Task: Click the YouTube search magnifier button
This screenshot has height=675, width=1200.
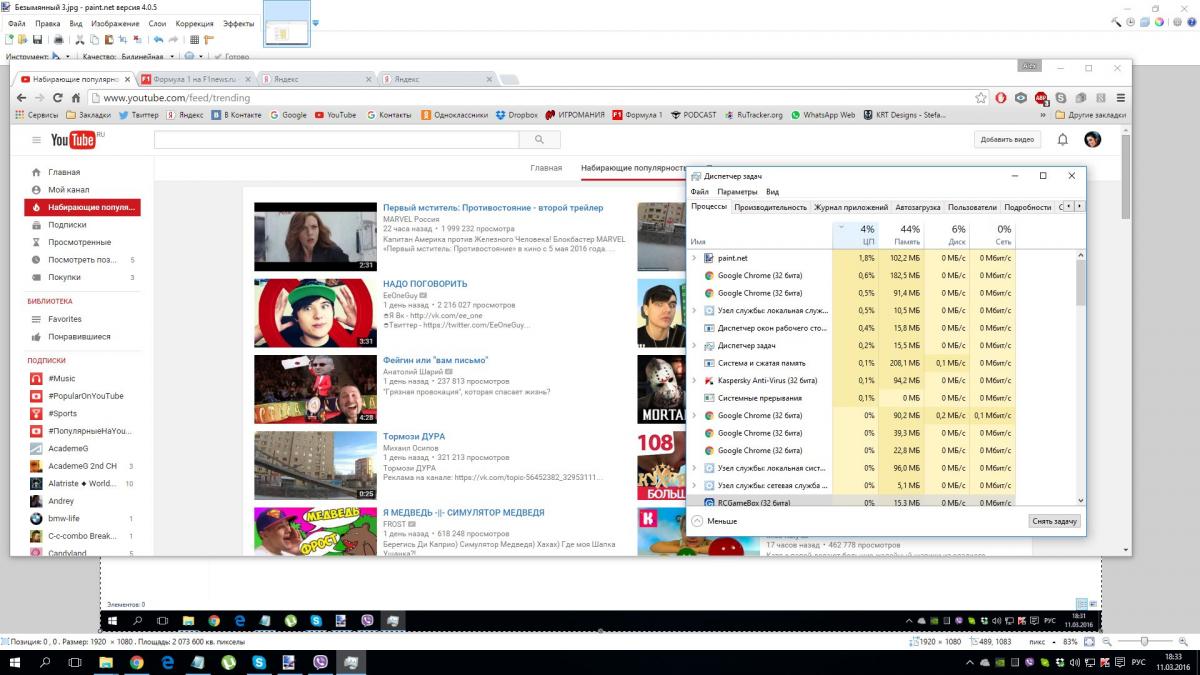Action: pyautogui.click(x=540, y=140)
